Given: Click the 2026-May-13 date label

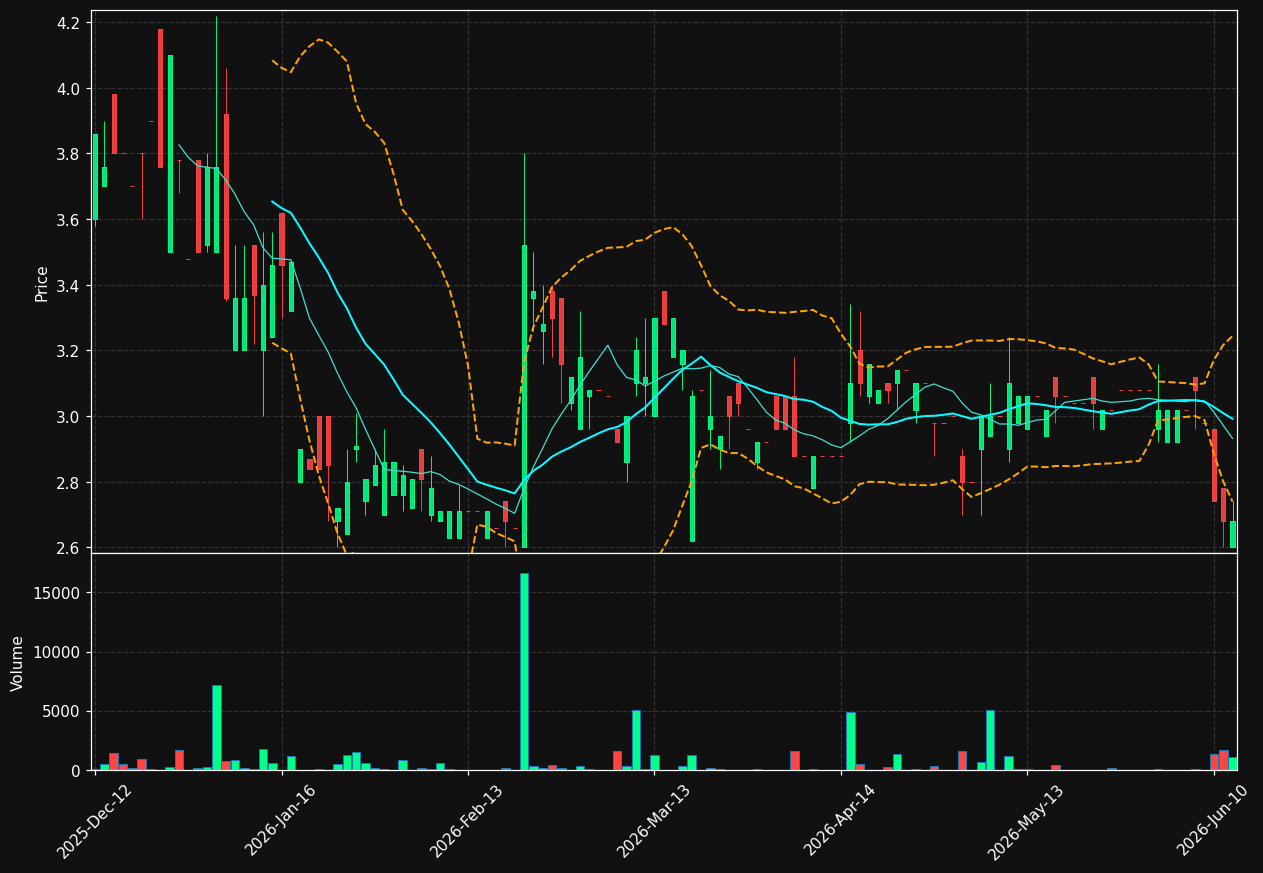Looking at the screenshot, I should pyautogui.click(x=1027, y=821).
